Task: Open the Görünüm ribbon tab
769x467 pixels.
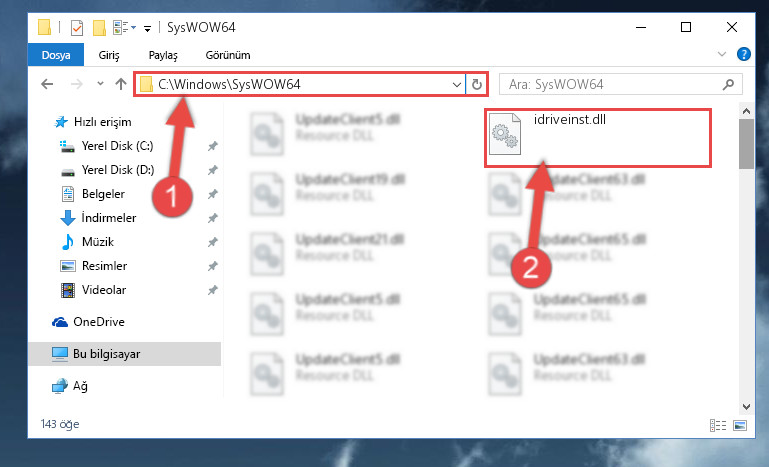Action: [228, 55]
